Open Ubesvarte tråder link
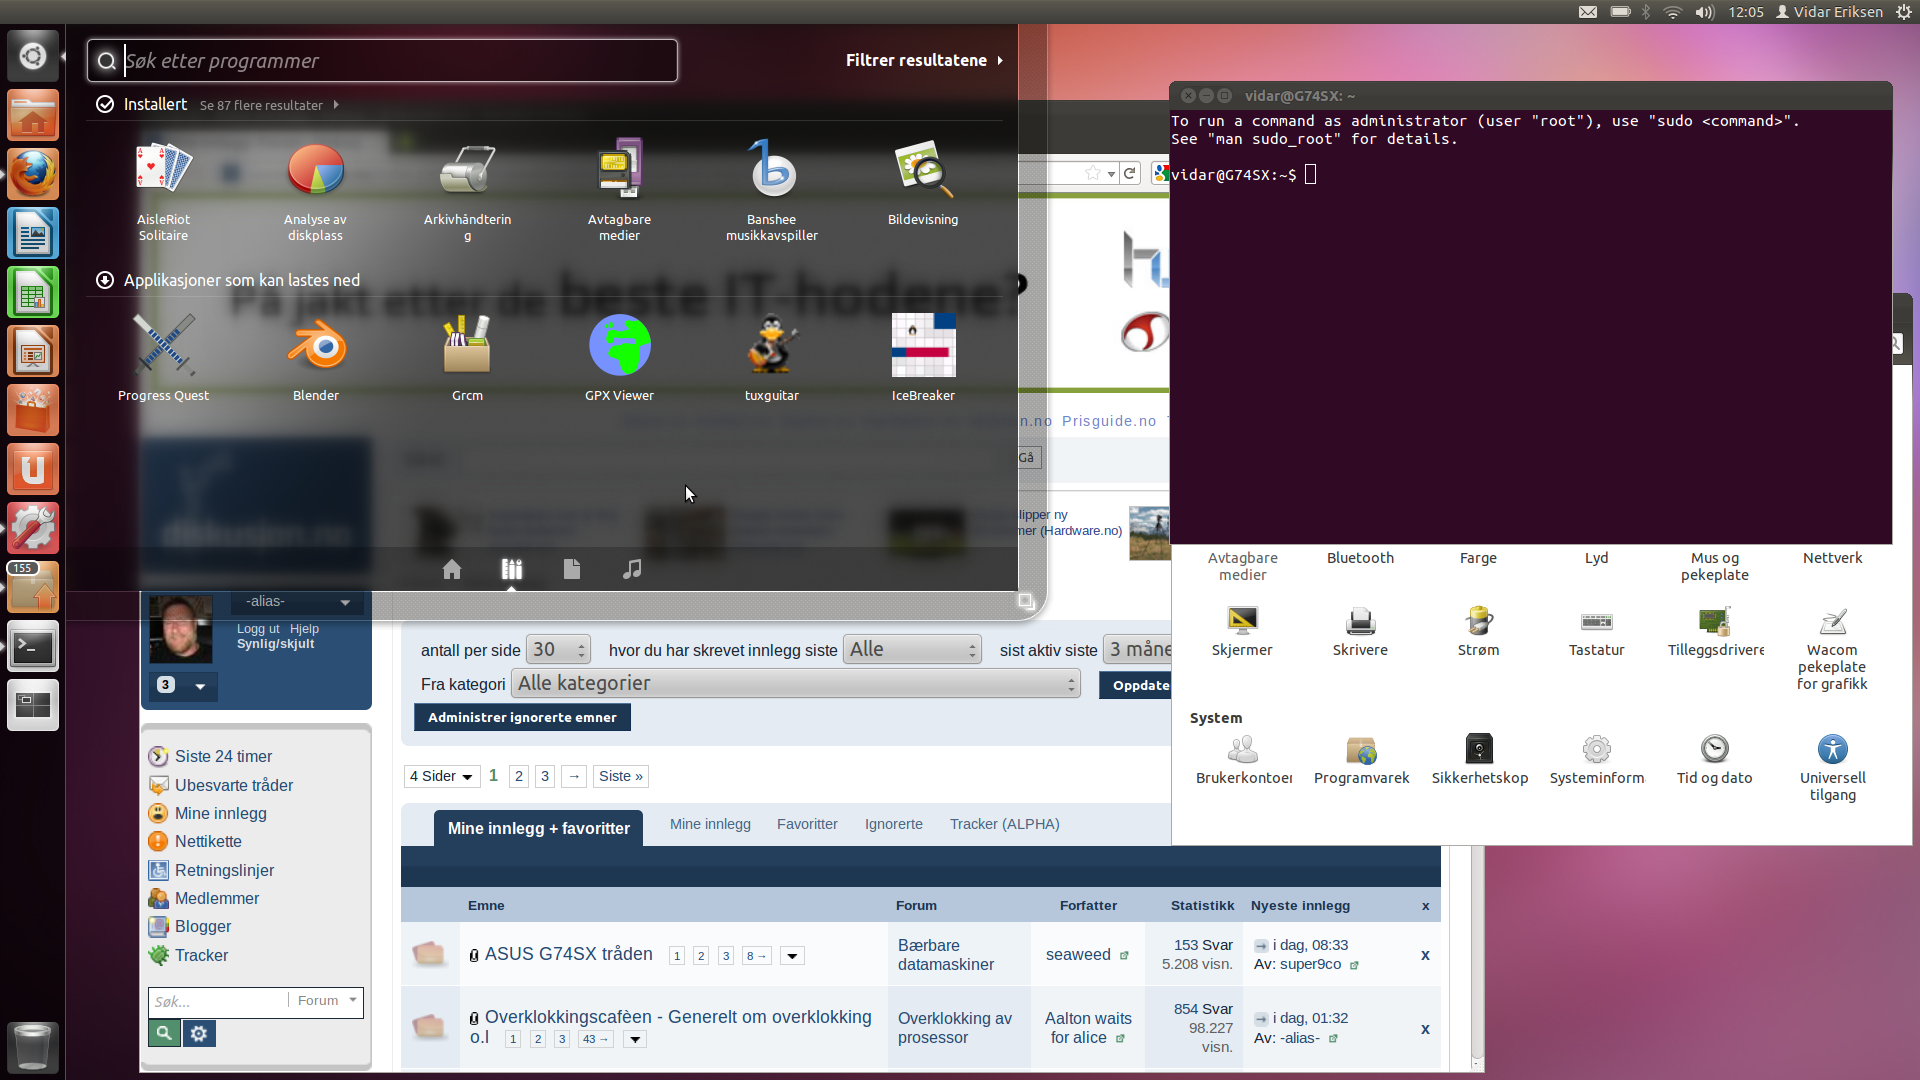Viewport: 1920px width, 1080px height. [234, 785]
